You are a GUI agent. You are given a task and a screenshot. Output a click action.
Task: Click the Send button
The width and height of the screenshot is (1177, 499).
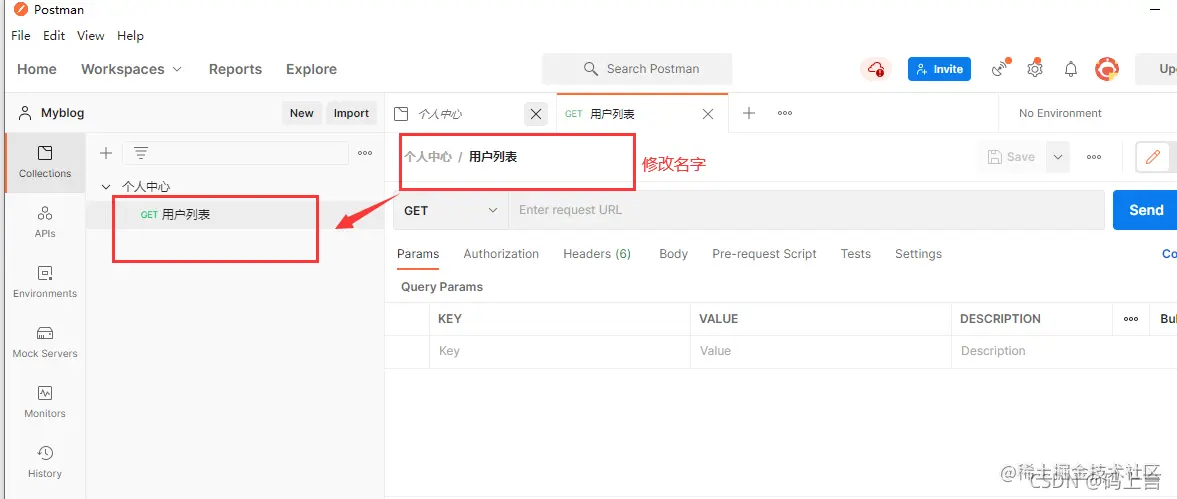(1145, 210)
